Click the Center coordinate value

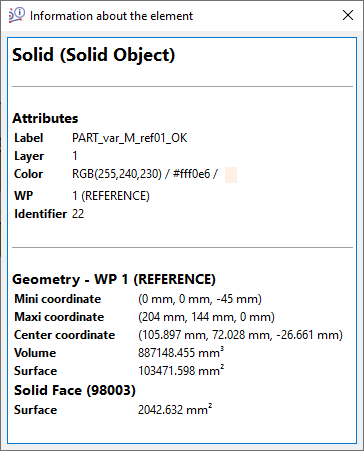240,335
